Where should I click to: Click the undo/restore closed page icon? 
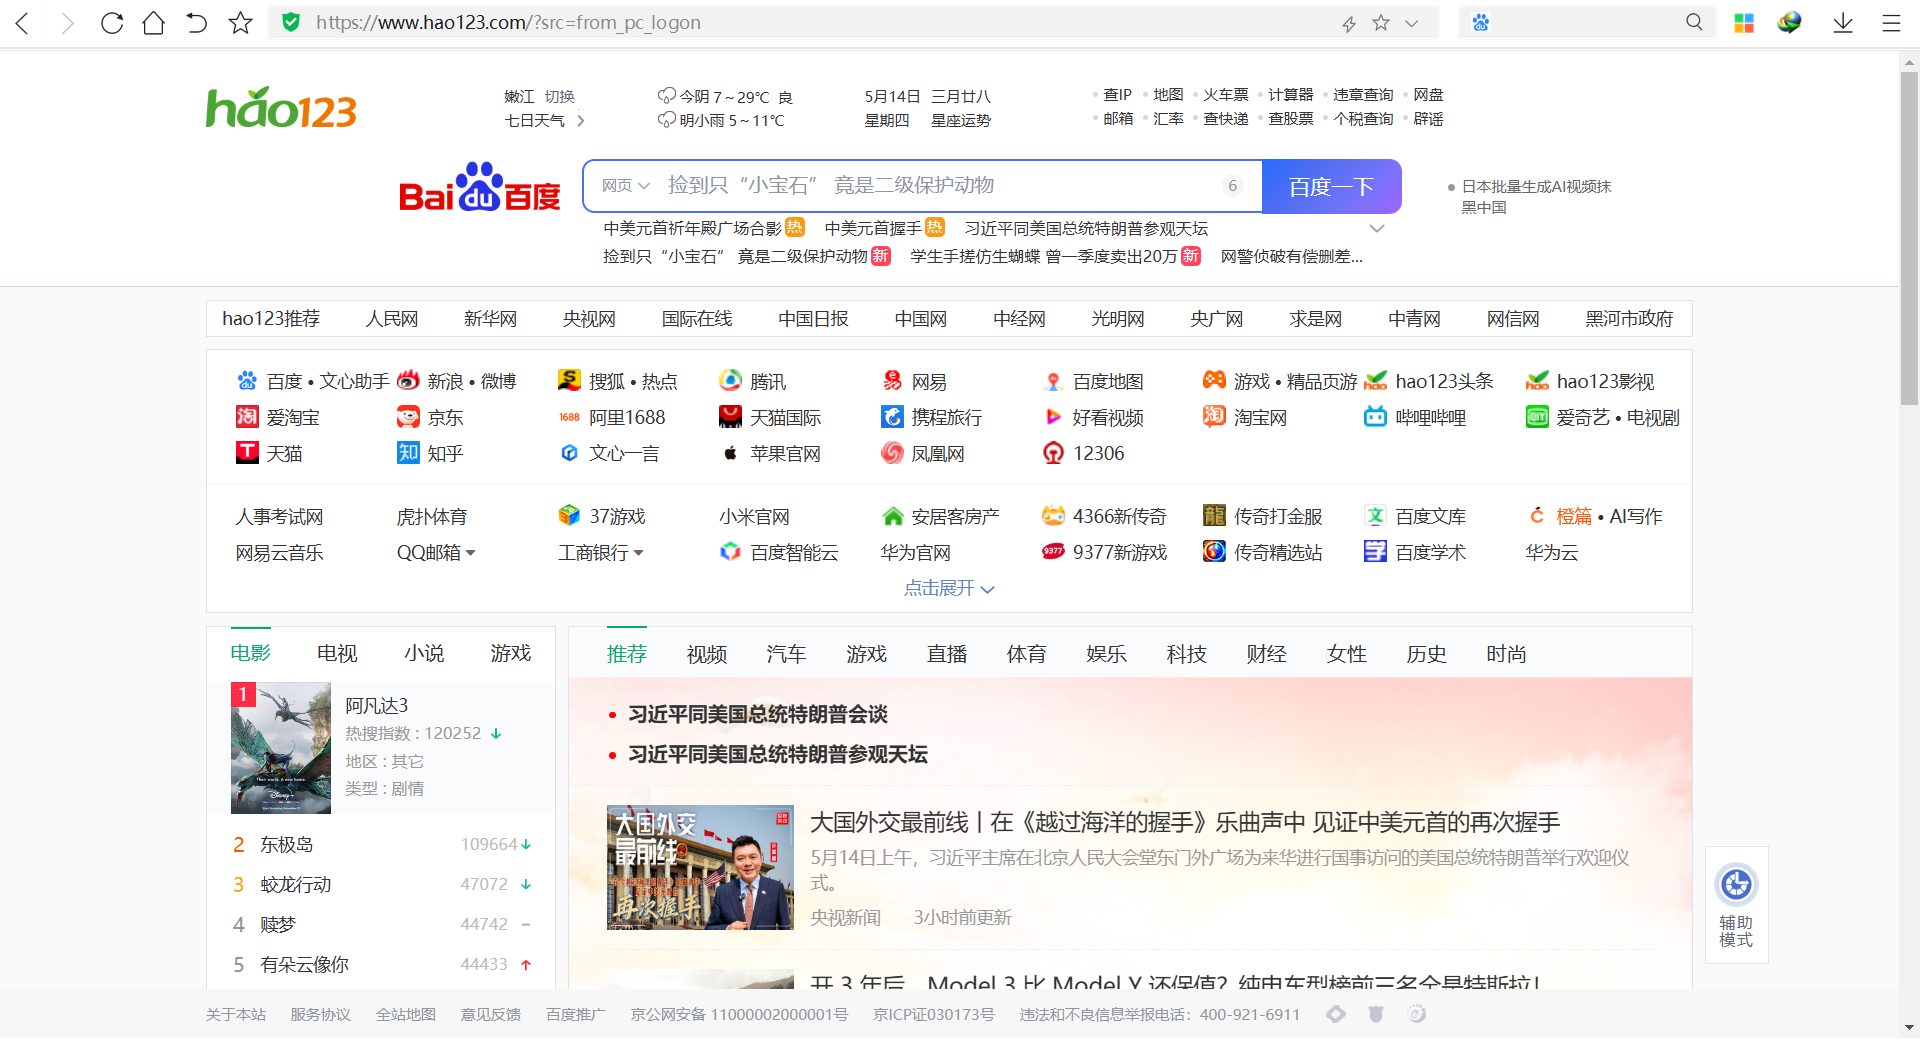[196, 23]
